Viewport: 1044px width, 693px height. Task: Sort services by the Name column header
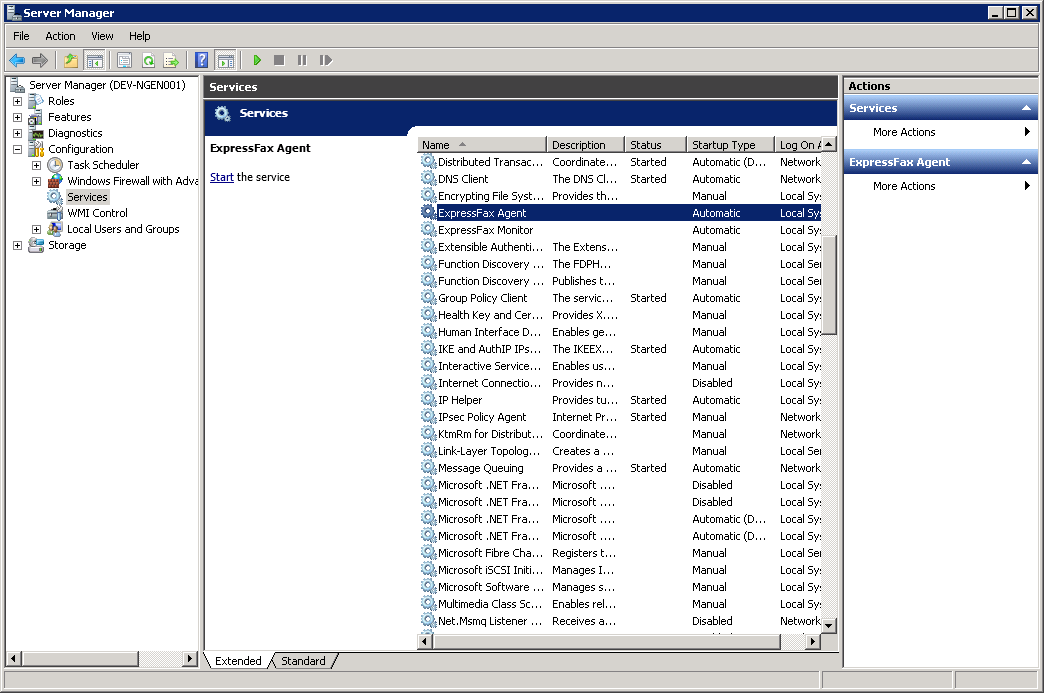482,144
